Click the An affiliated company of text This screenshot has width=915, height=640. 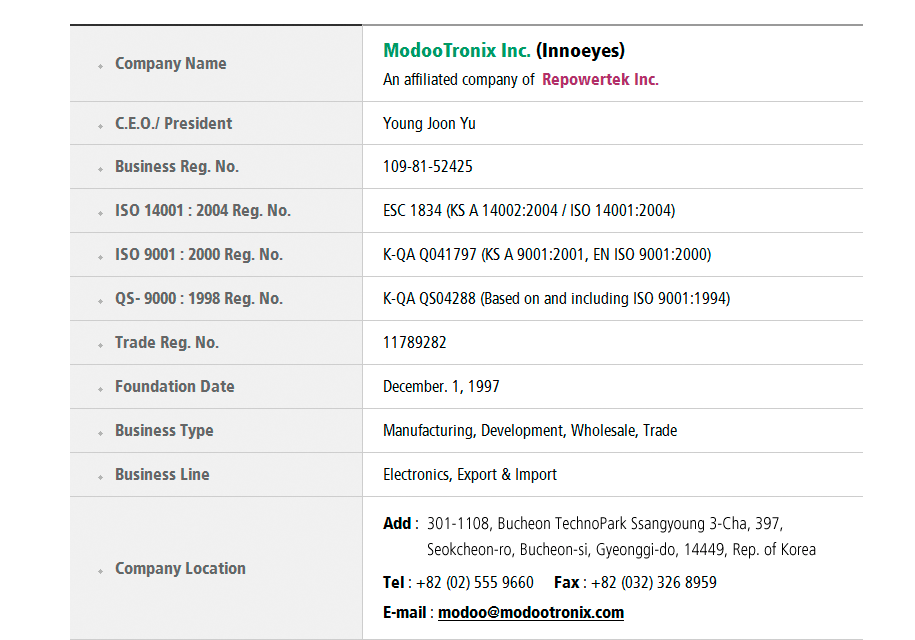pos(459,79)
